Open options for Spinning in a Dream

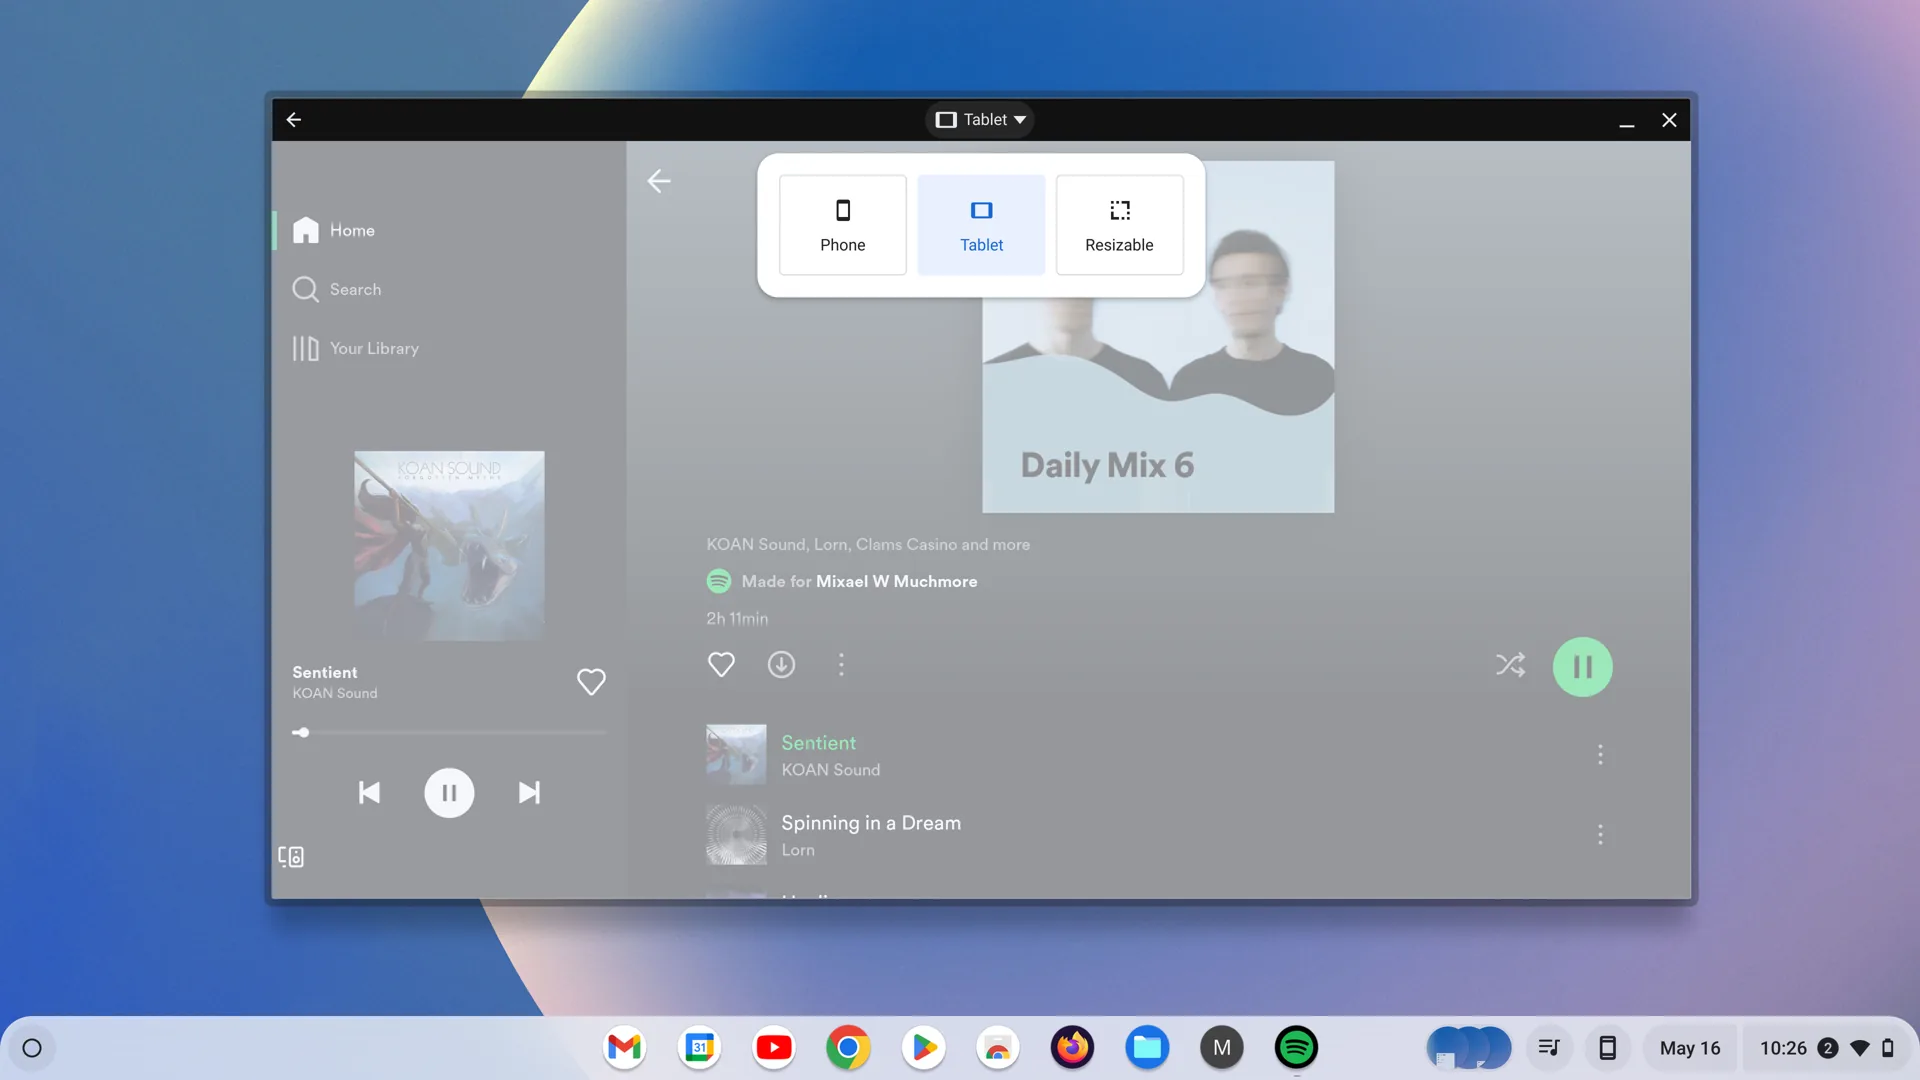coord(1600,835)
